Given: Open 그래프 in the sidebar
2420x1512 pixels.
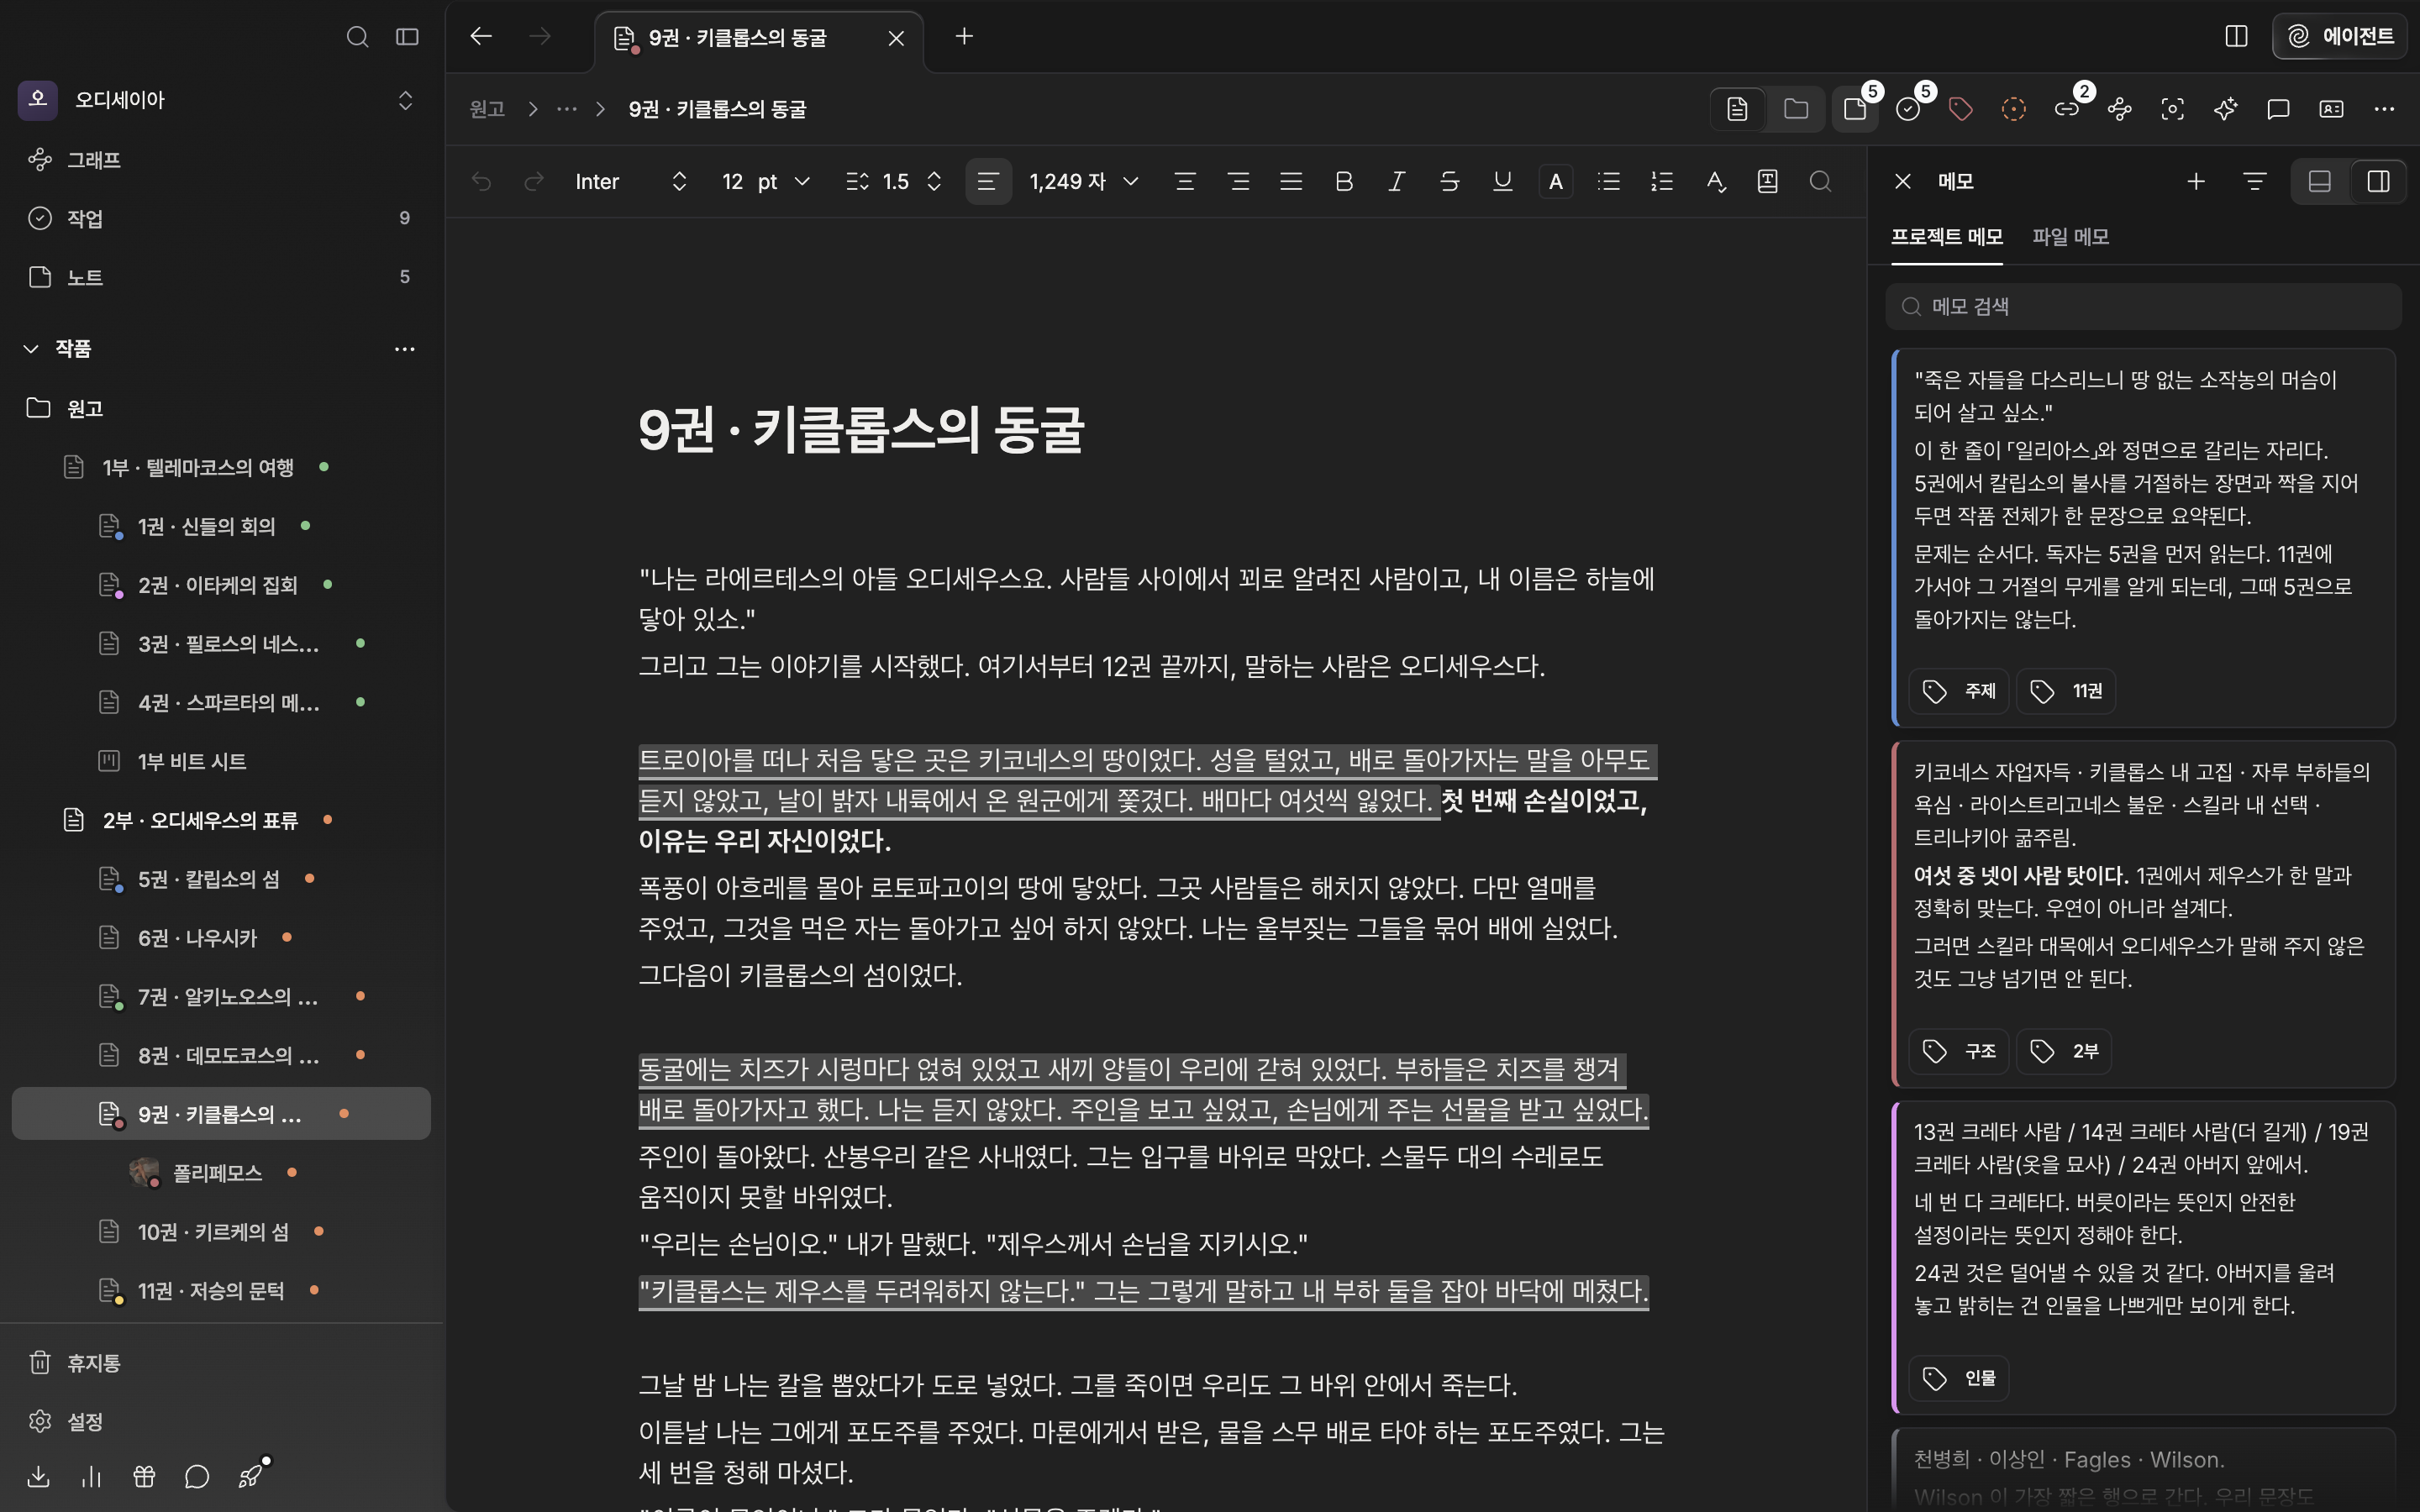Looking at the screenshot, I should point(222,160).
